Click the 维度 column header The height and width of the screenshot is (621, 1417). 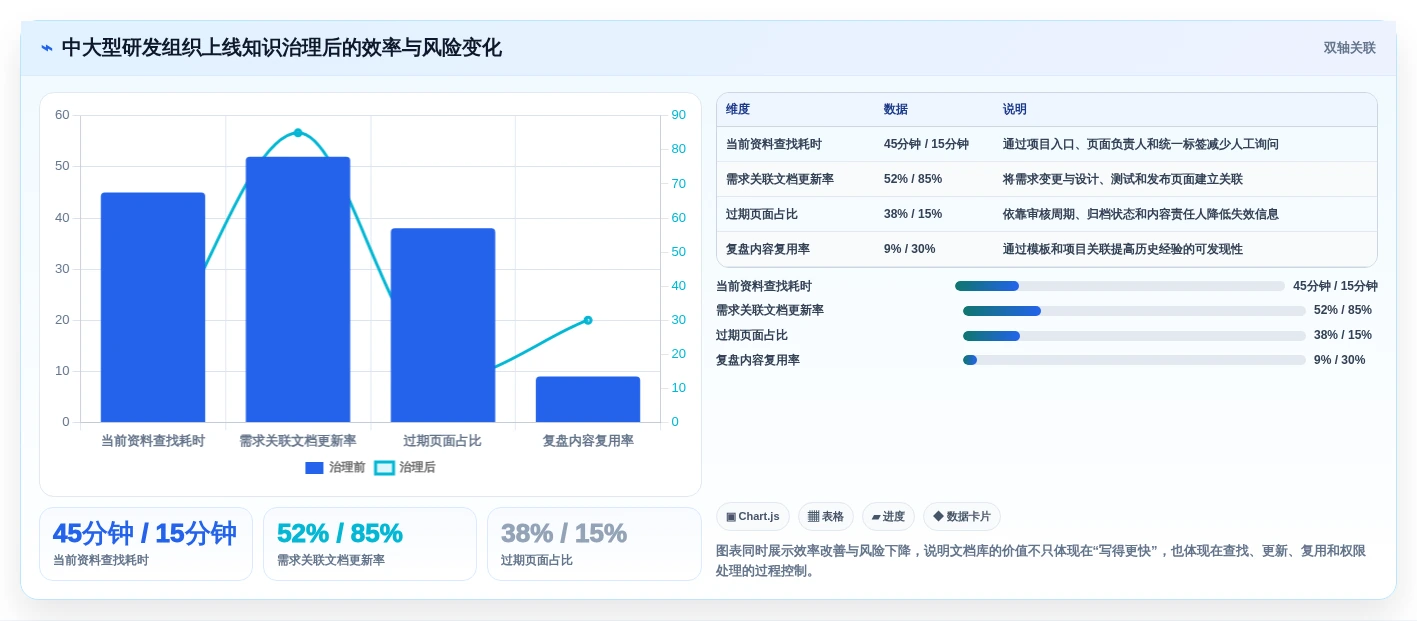(738, 109)
